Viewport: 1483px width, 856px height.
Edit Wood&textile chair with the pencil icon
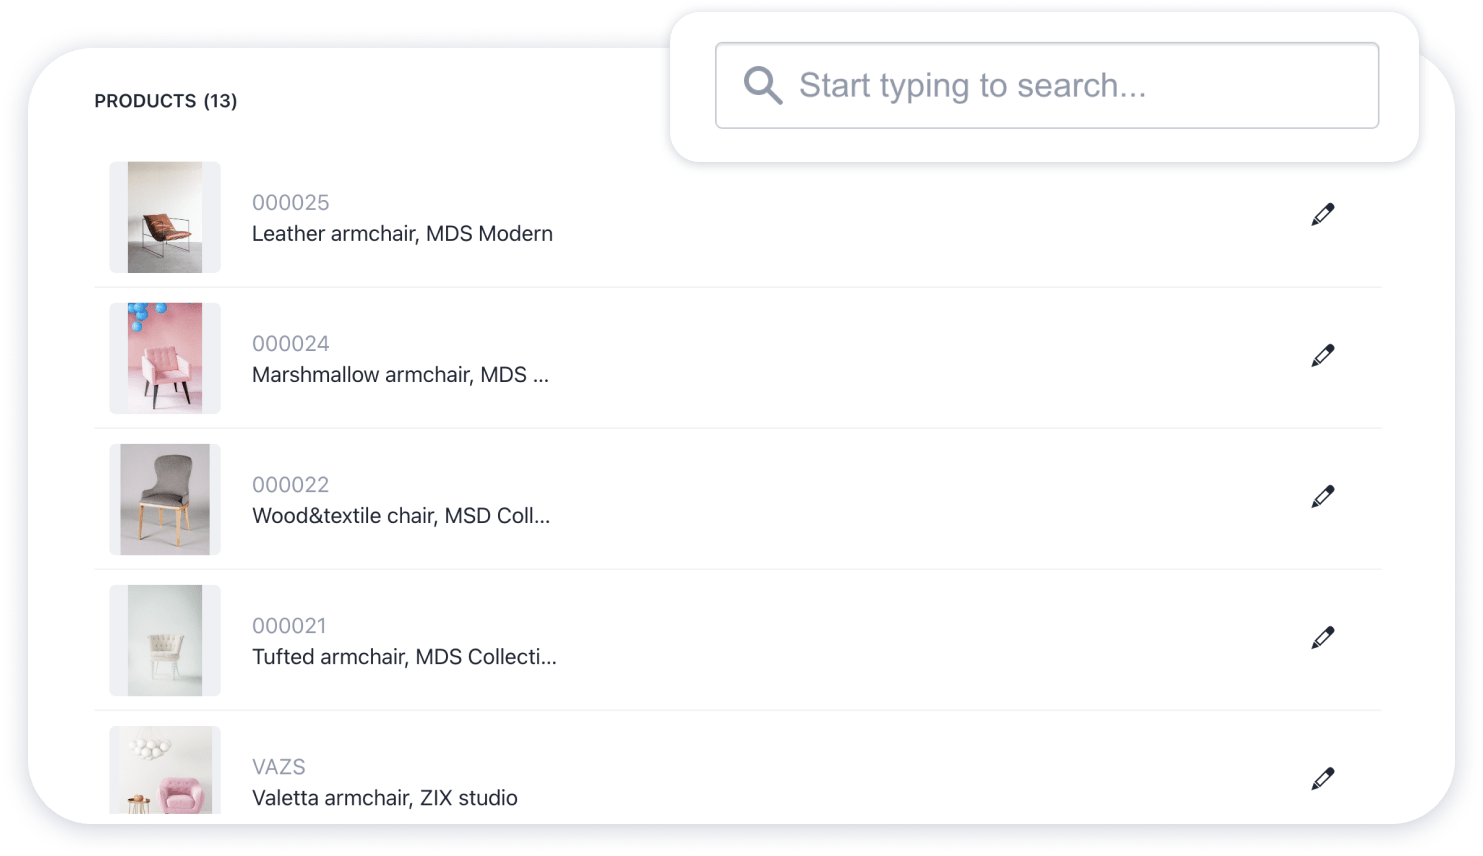tap(1323, 497)
